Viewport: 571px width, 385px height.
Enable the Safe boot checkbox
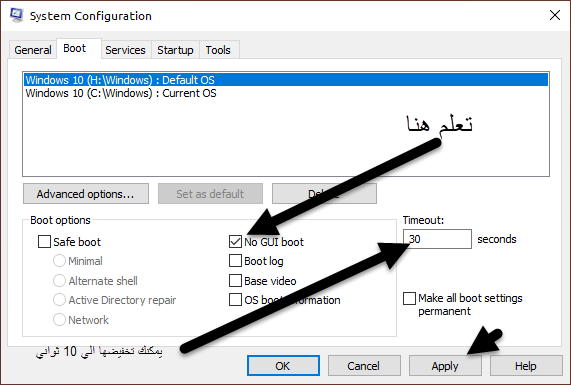point(44,241)
